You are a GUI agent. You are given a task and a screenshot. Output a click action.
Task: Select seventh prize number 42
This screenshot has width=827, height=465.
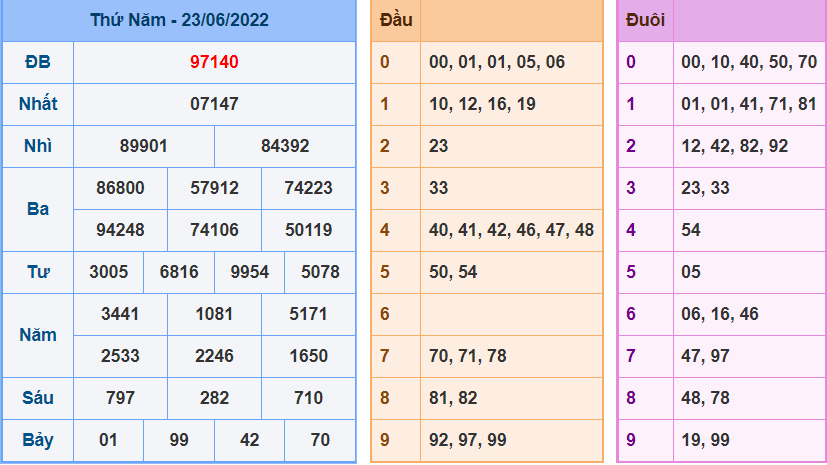(x=249, y=440)
